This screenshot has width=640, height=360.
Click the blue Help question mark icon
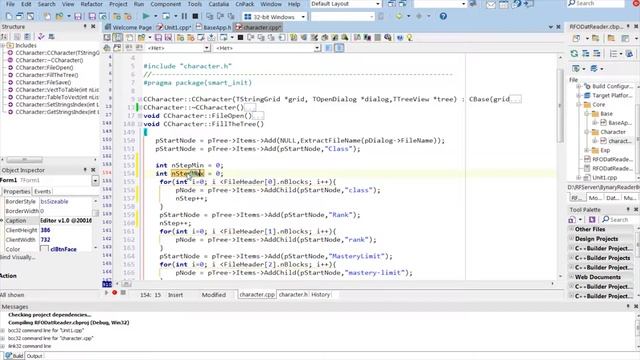[x=443, y=16]
